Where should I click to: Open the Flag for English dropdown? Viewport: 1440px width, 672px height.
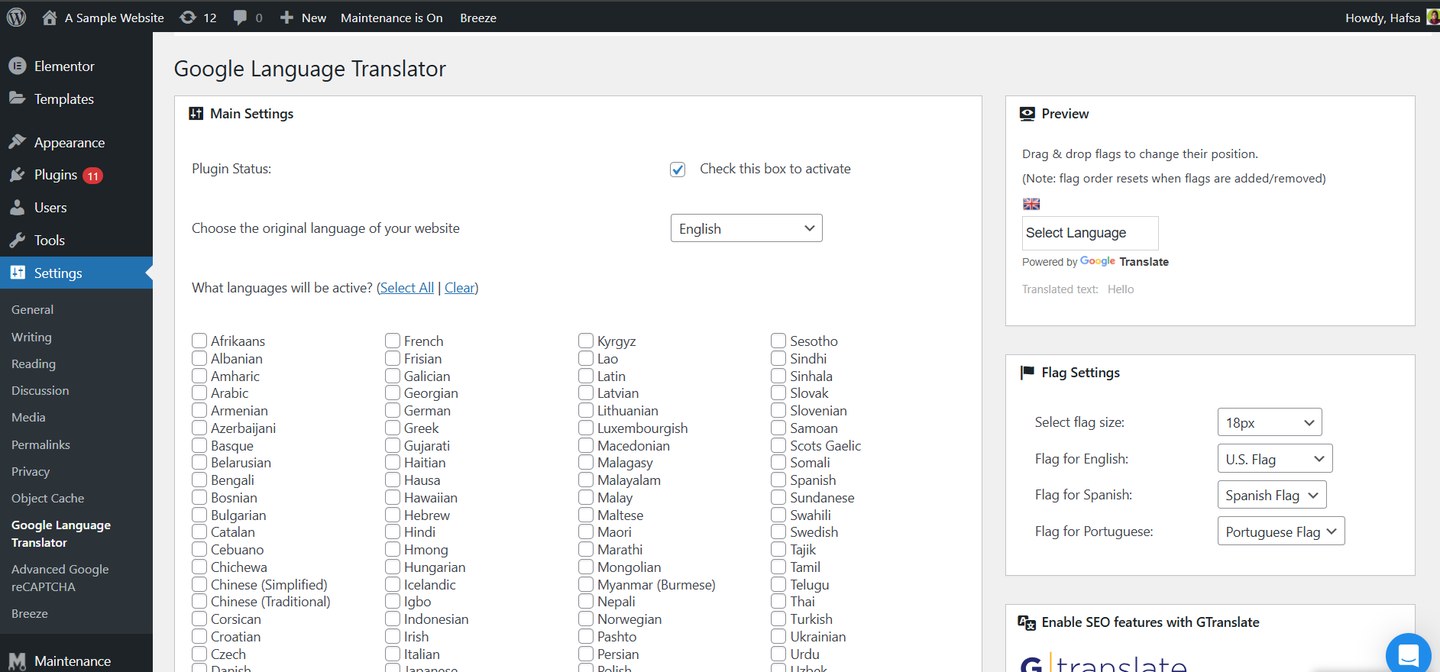[1274, 459]
